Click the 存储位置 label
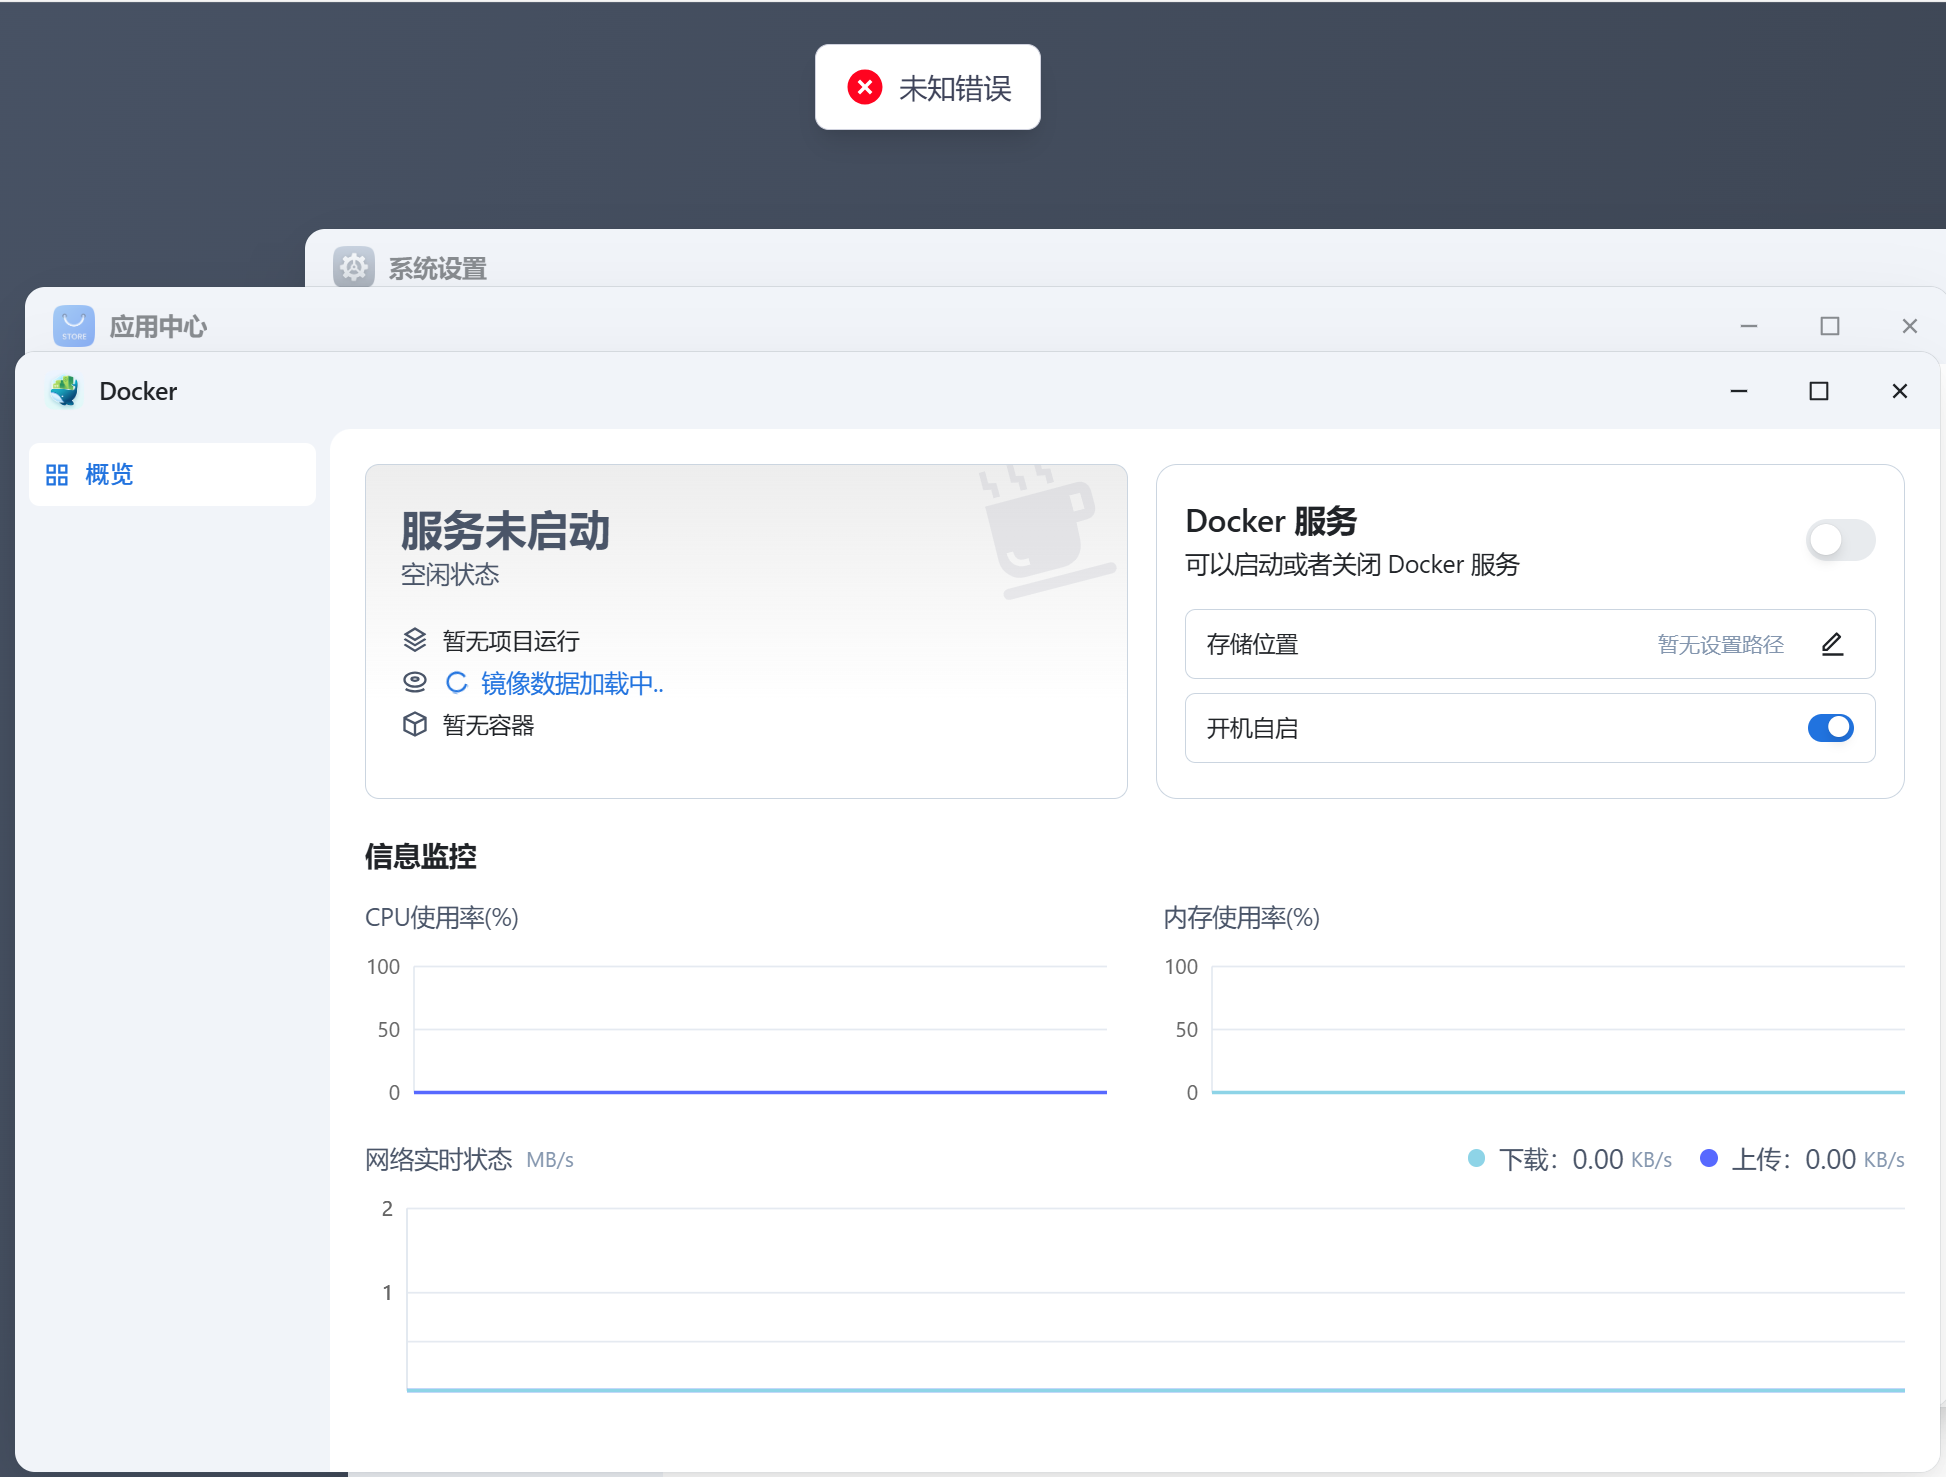Screen dimensions: 1946x1477 (1252, 644)
